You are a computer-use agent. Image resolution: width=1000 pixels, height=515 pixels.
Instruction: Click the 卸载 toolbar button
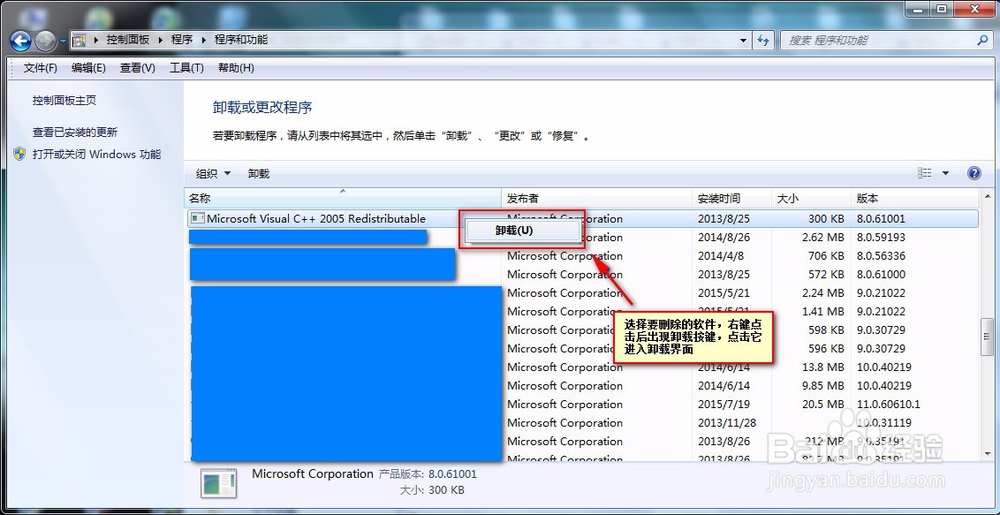[x=258, y=173]
